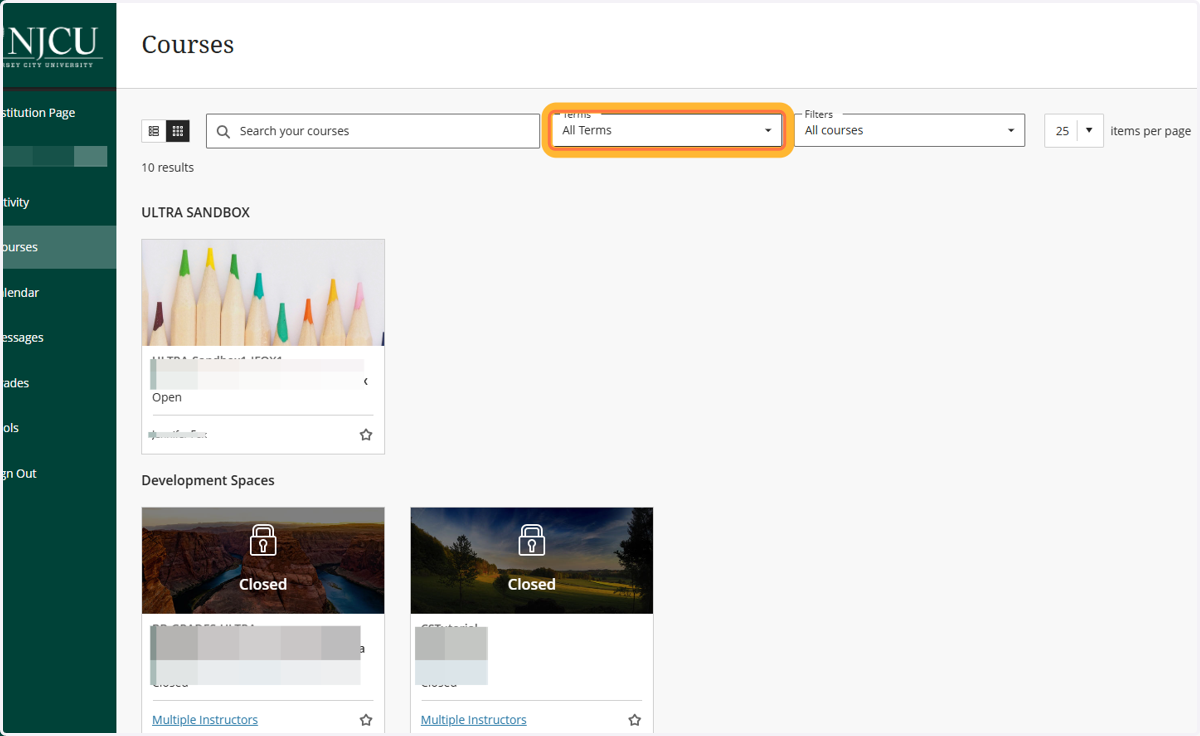Open Multiple Instructors link under meadow course

point(473,720)
